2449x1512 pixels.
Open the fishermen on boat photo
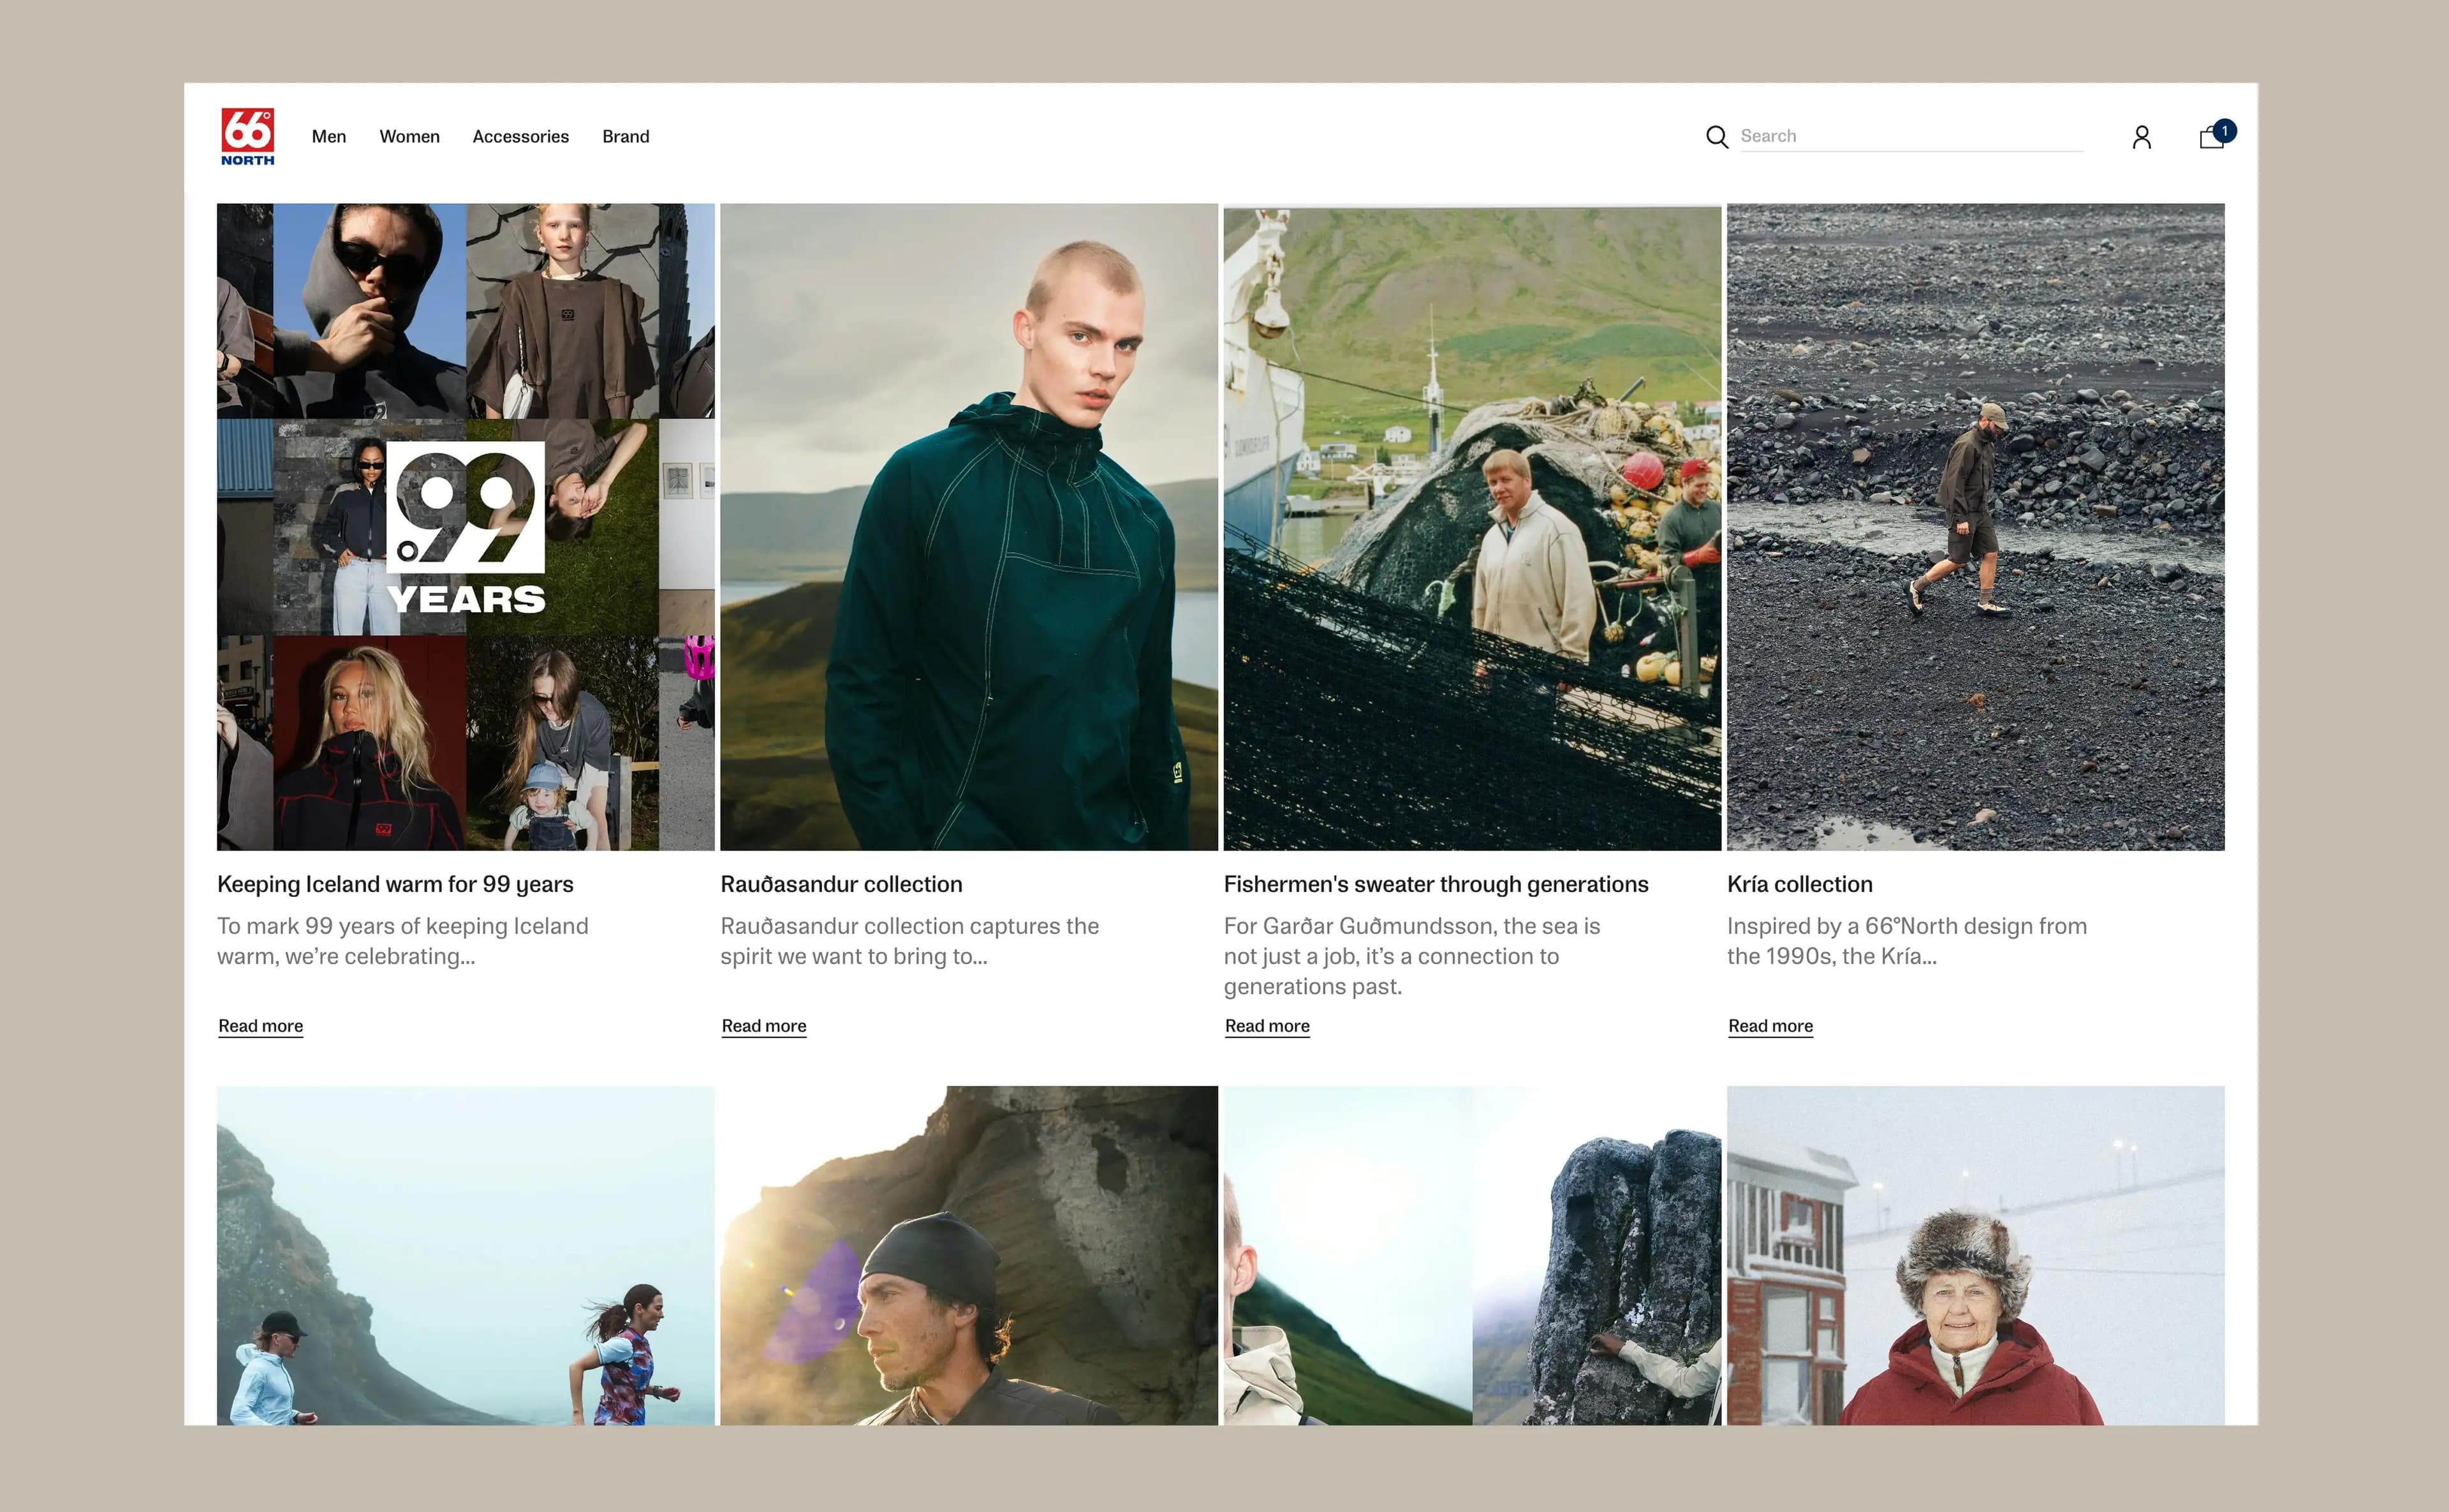pos(1472,527)
